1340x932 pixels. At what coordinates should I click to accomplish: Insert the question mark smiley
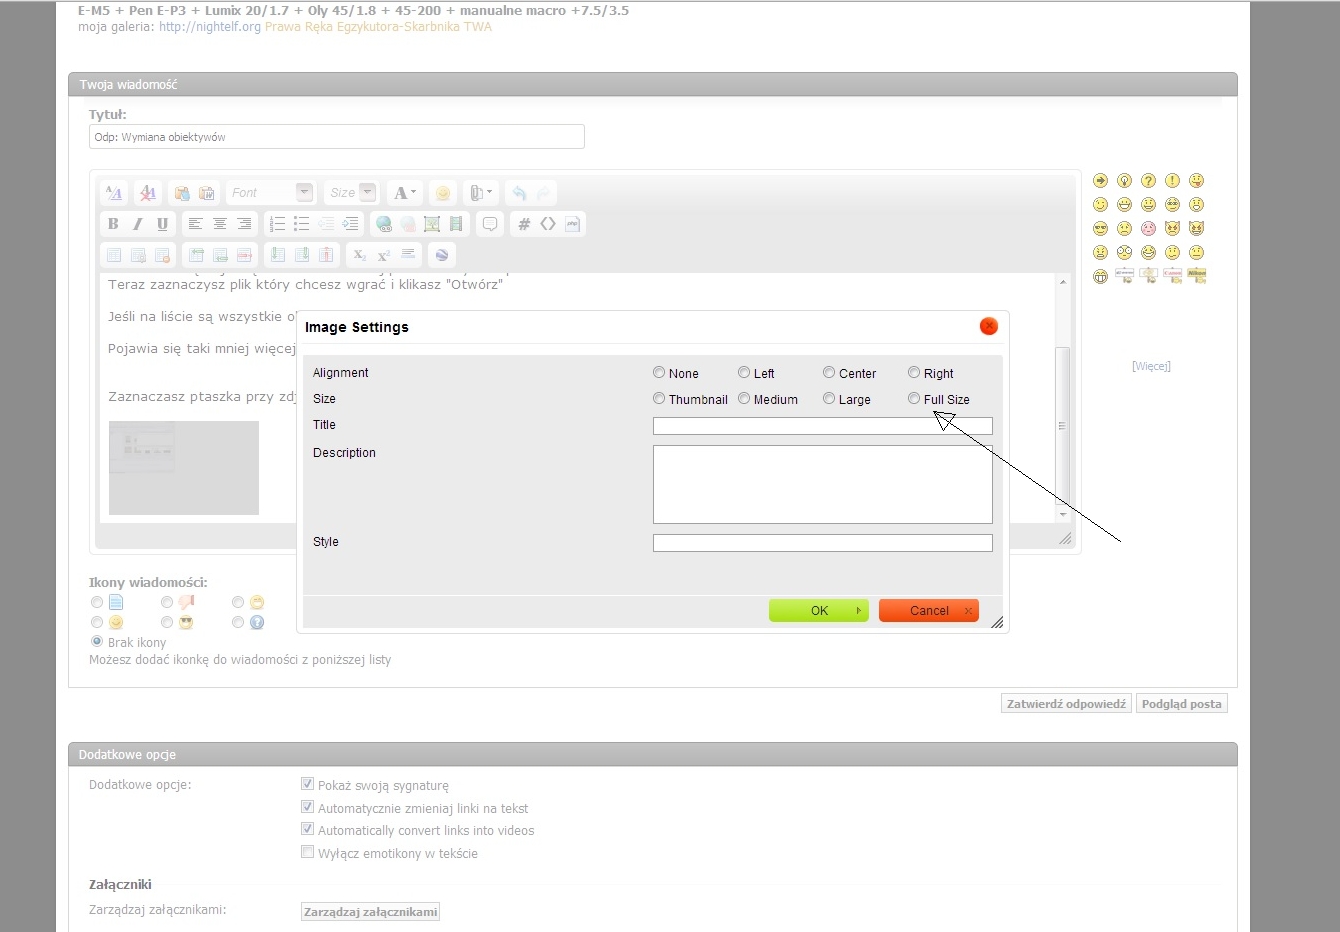pyautogui.click(x=1148, y=181)
